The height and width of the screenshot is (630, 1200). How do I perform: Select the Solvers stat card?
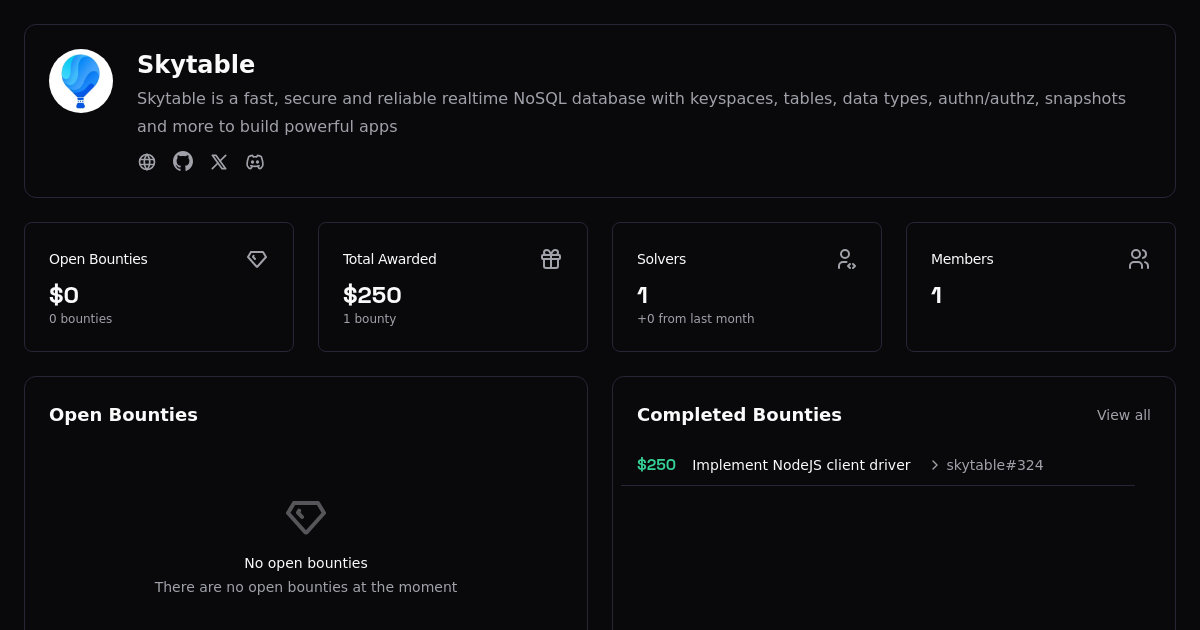pos(747,287)
